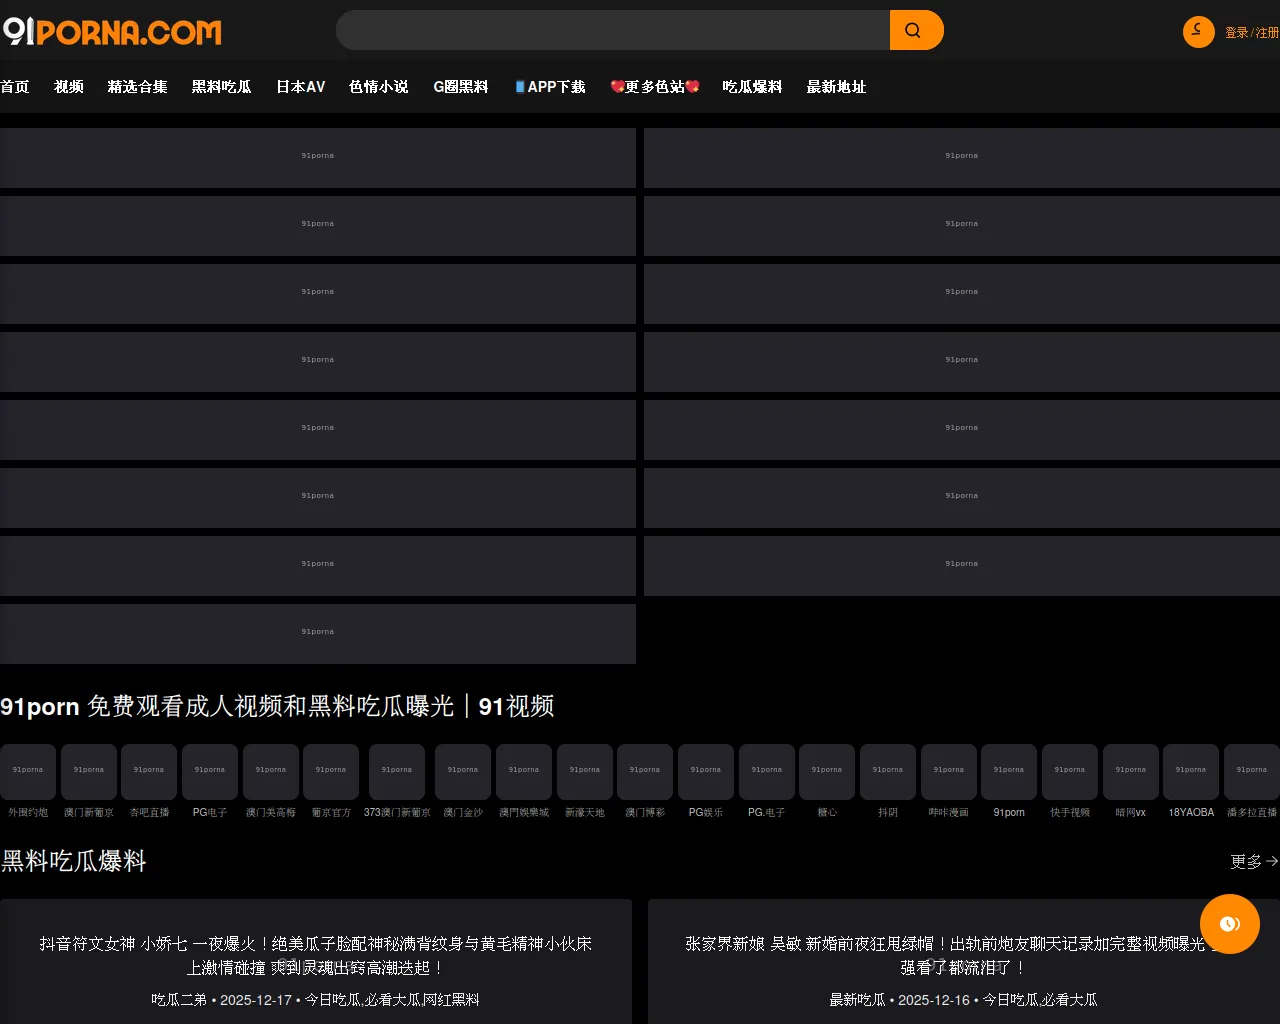Navigate to the 最新地址 menu item

[836, 87]
